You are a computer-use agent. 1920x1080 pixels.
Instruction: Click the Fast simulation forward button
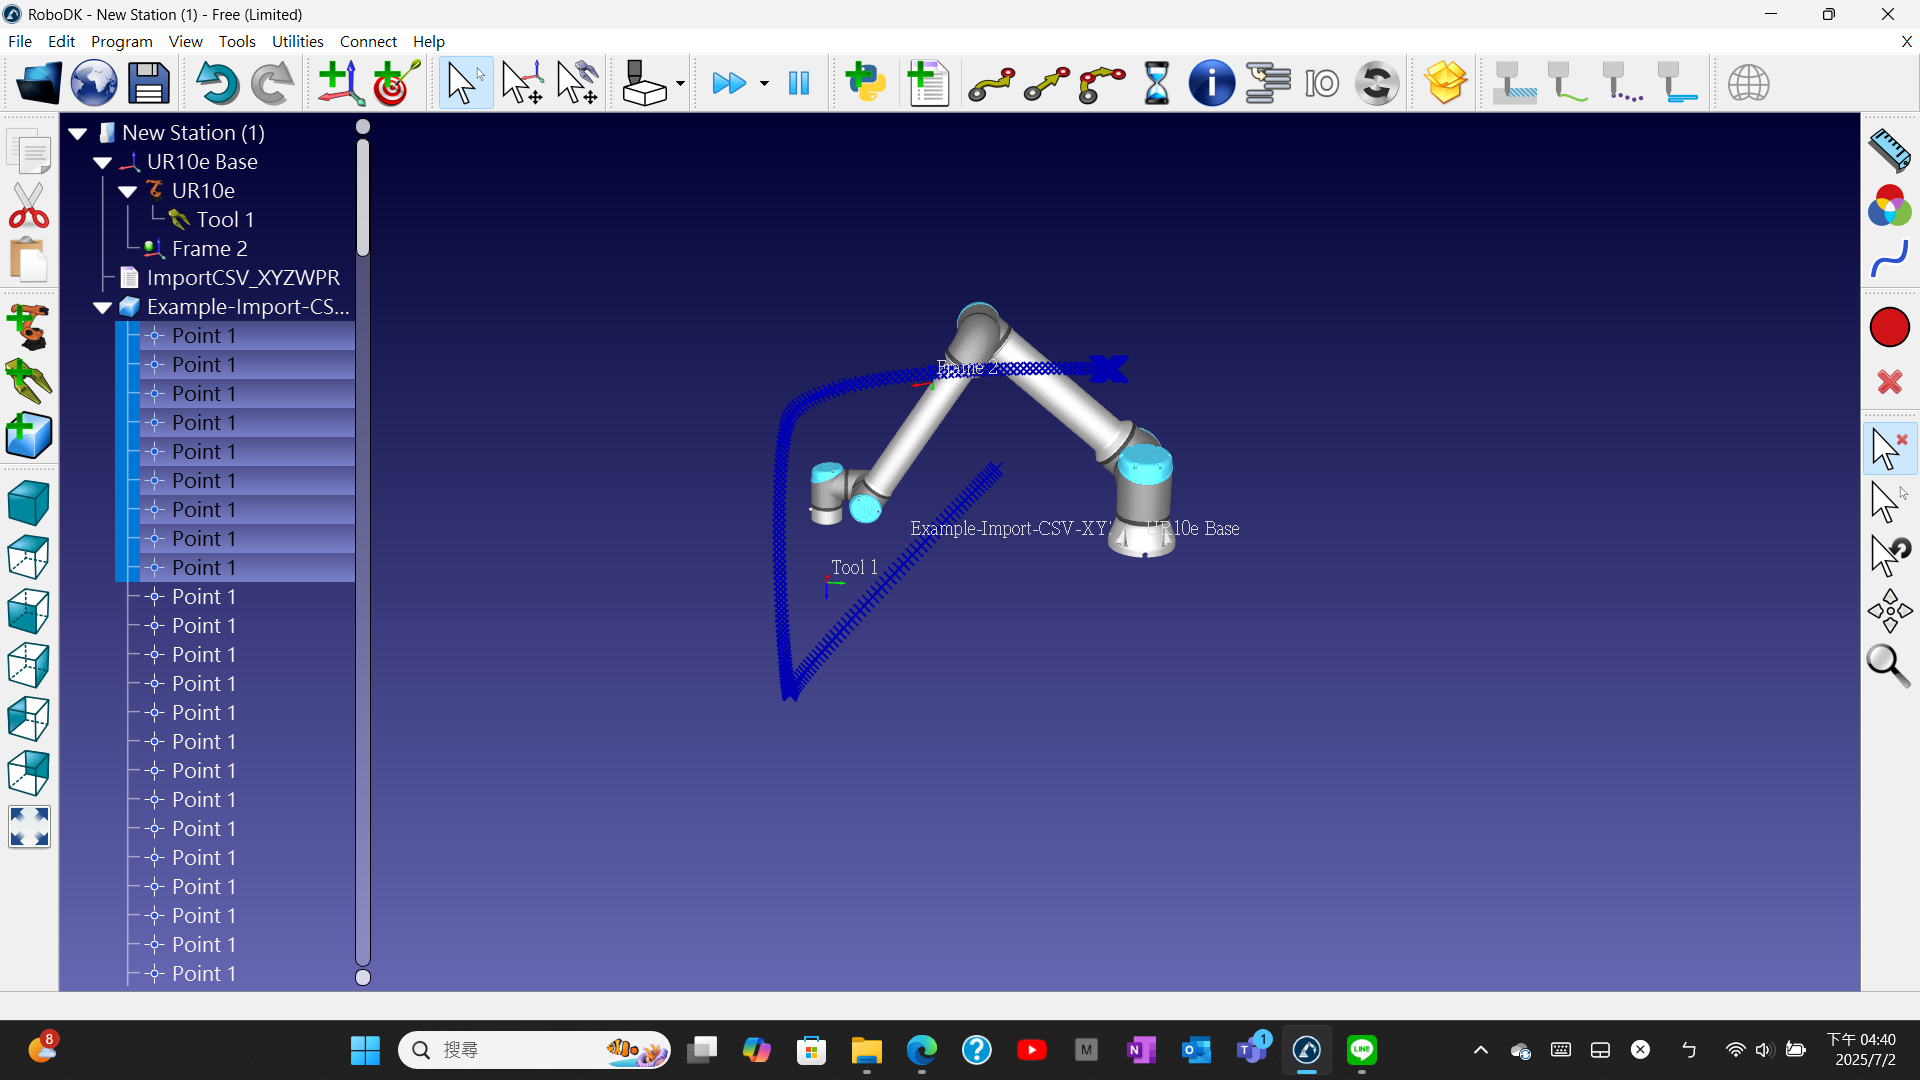coord(729,84)
